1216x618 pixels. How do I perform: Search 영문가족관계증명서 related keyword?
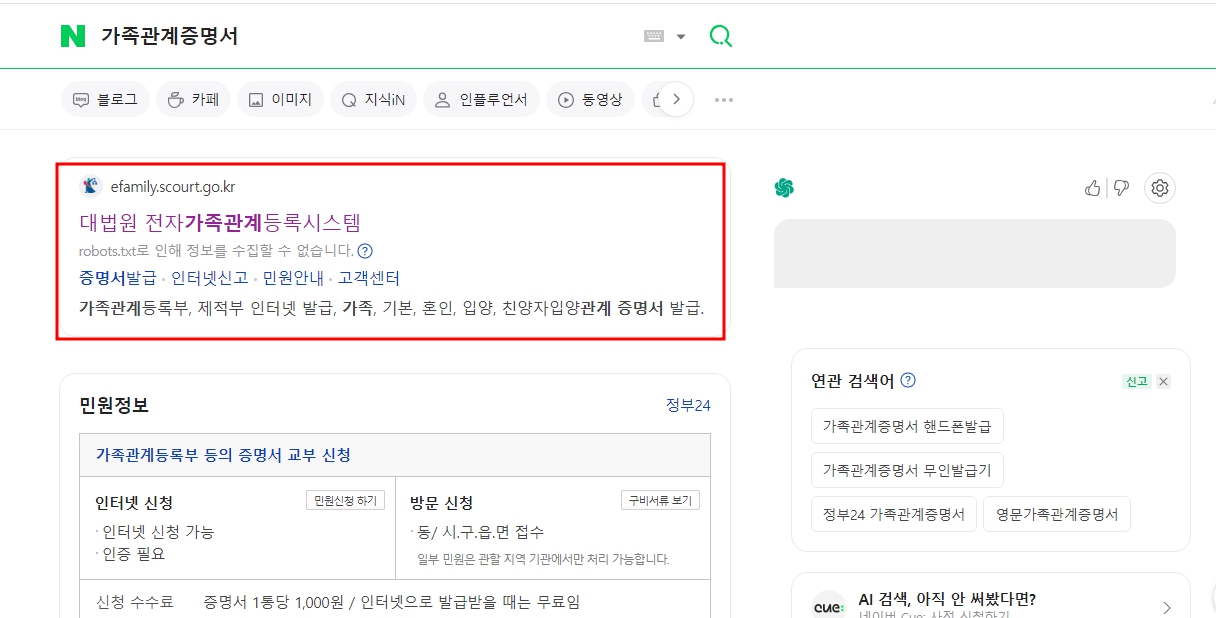click(1057, 514)
